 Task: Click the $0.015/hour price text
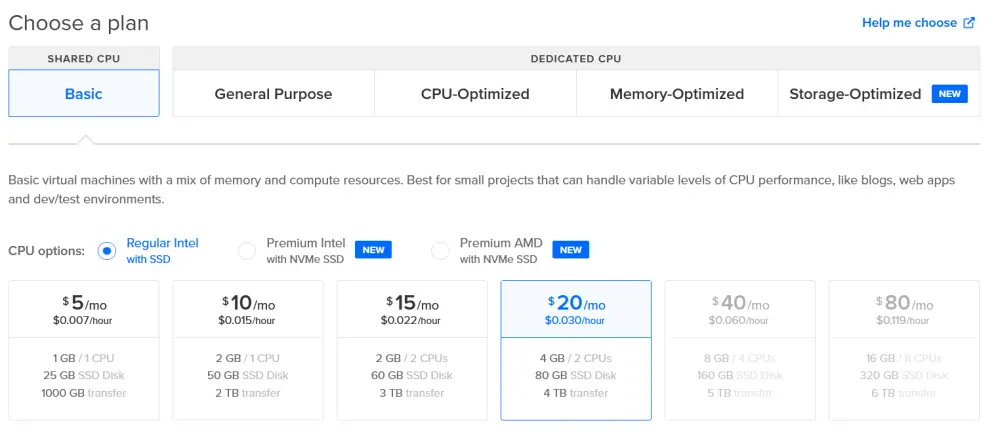tap(247, 321)
